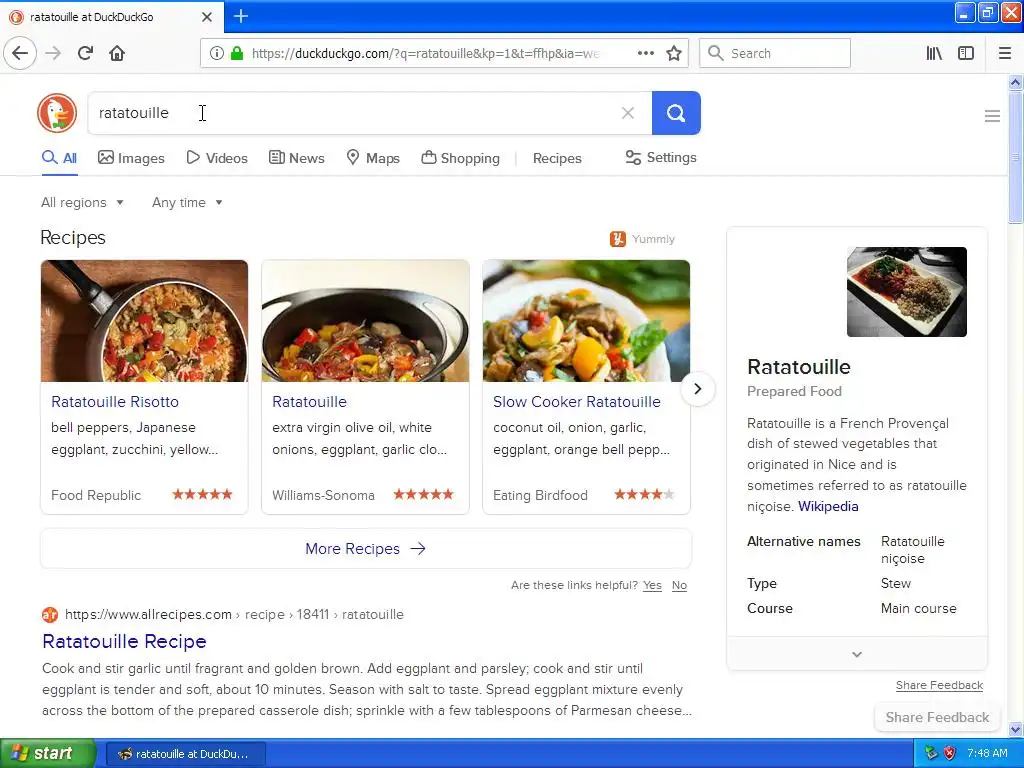This screenshot has width=1024, height=768.
Task: Bookmark this page with the star
Action: [674, 53]
